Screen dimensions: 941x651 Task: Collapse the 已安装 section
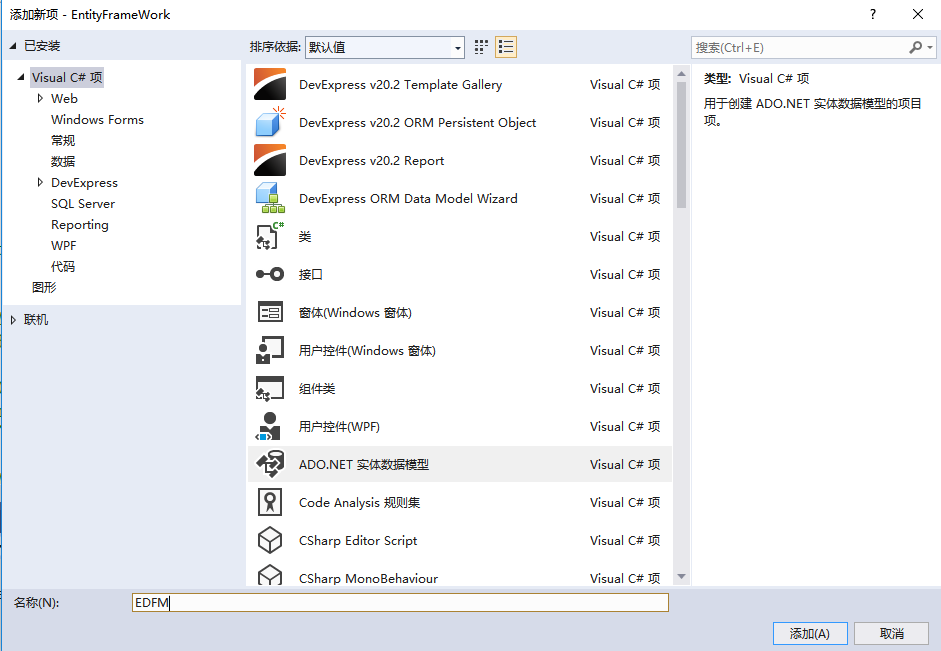(13, 46)
